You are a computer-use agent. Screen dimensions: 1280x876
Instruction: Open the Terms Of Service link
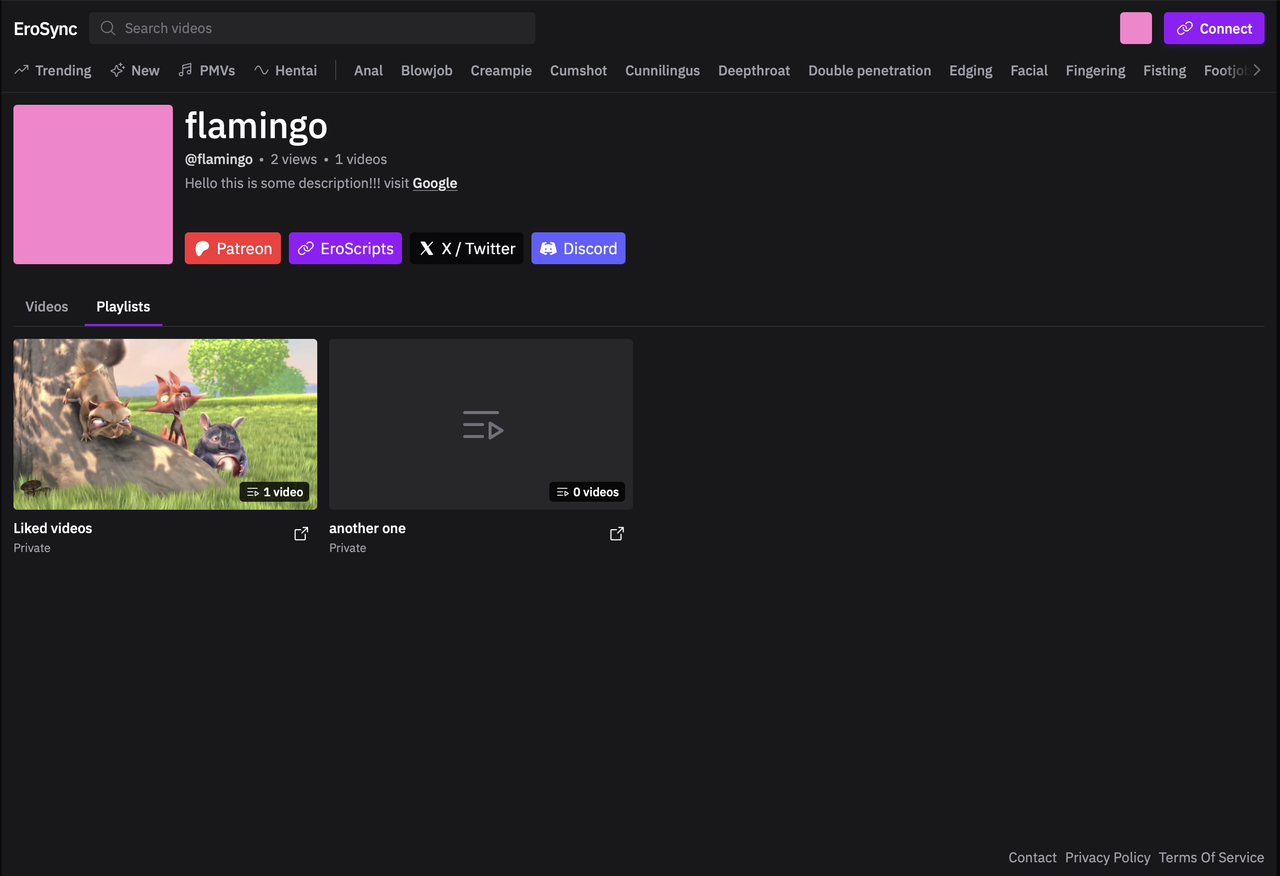pos(1211,857)
